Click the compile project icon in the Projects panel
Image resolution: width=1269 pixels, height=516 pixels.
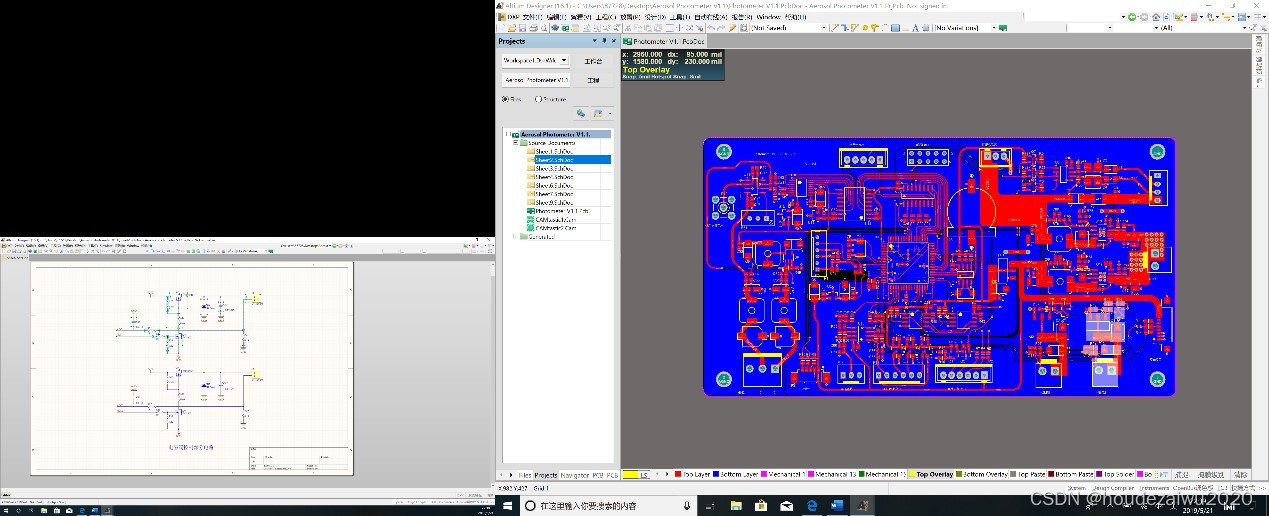pyautogui.click(x=581, y=114)
